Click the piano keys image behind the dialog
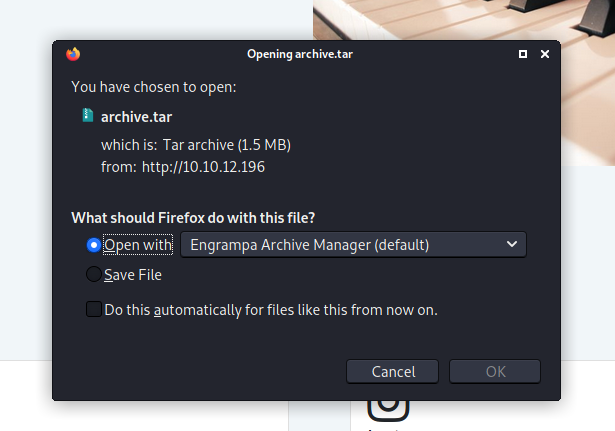Image resolution: width=615 pixels, height=431 pixels. [x=460, y=20]
